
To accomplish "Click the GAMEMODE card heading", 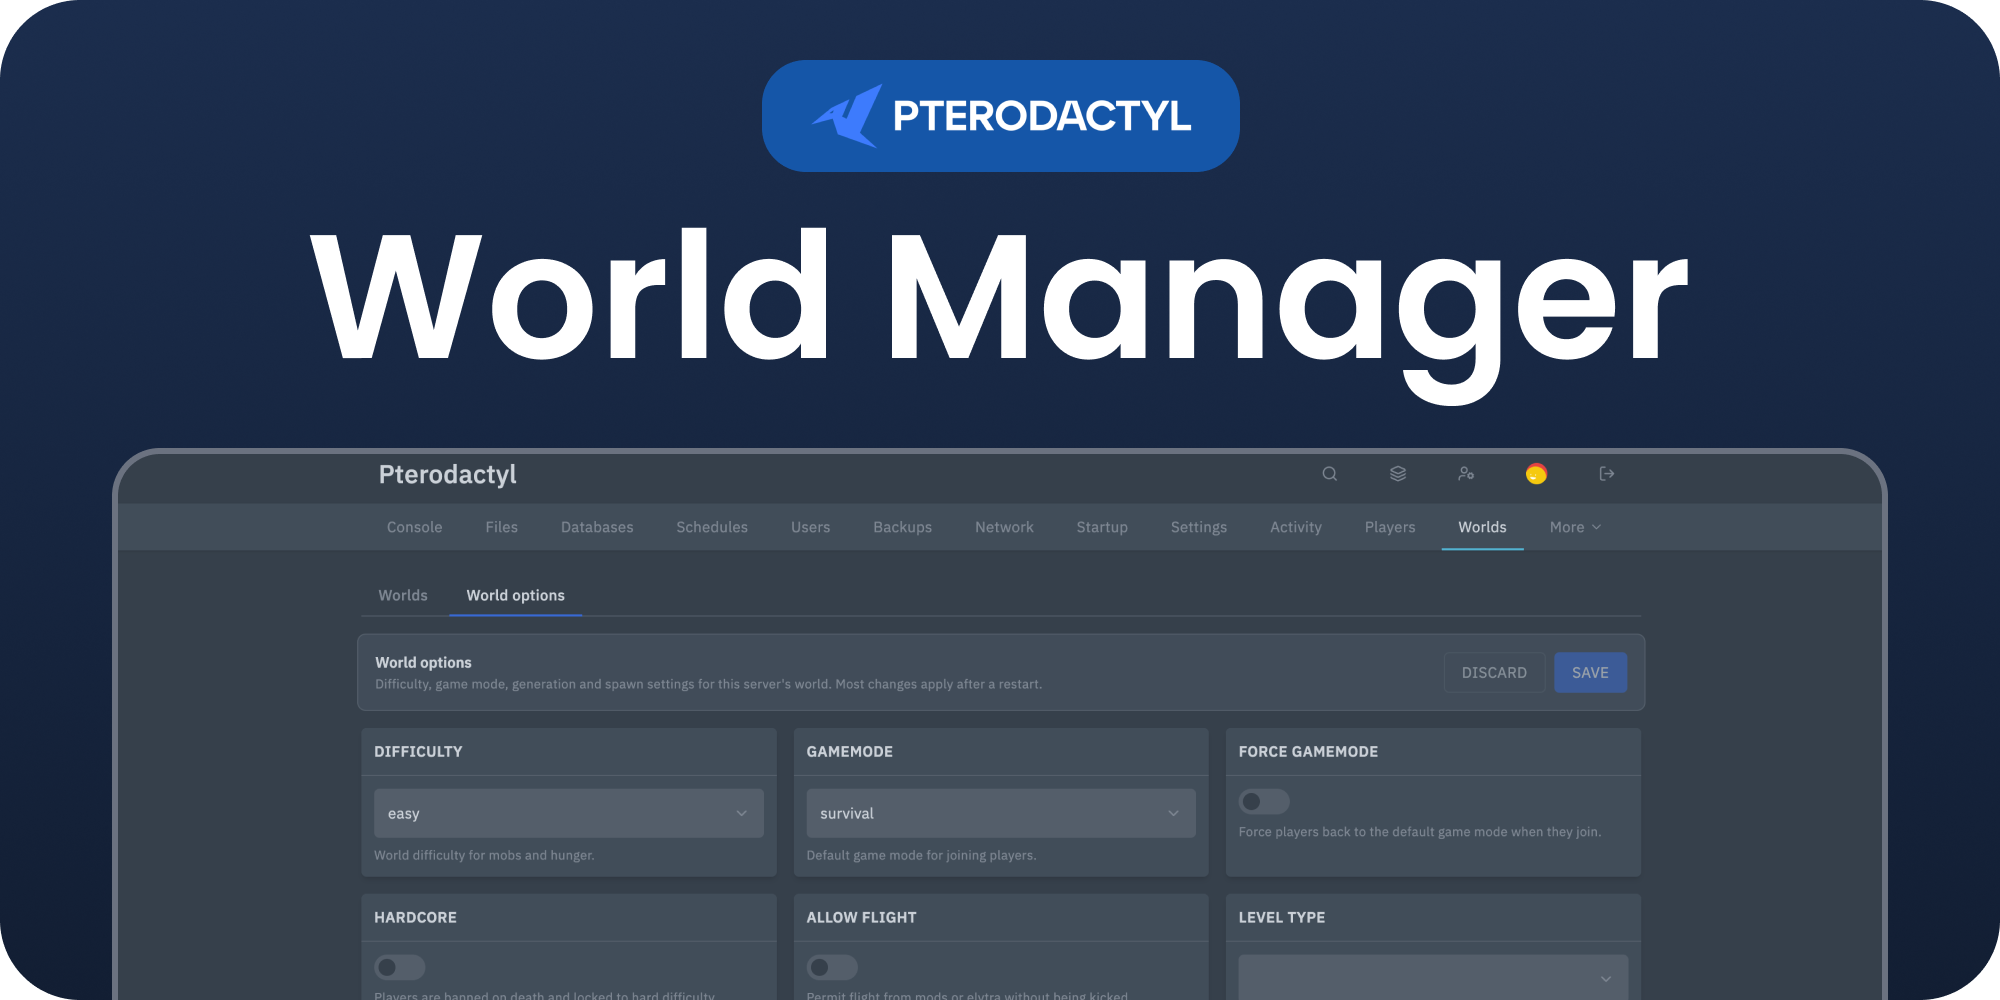I will (850, 751).
